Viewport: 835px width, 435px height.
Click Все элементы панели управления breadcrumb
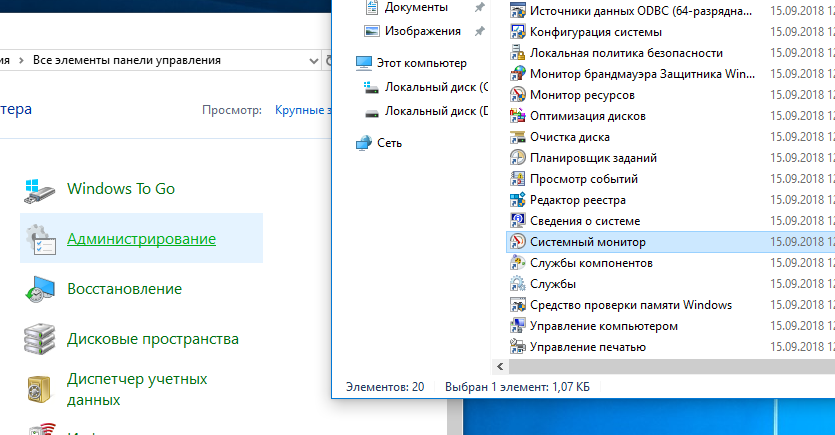coord(127,61)
